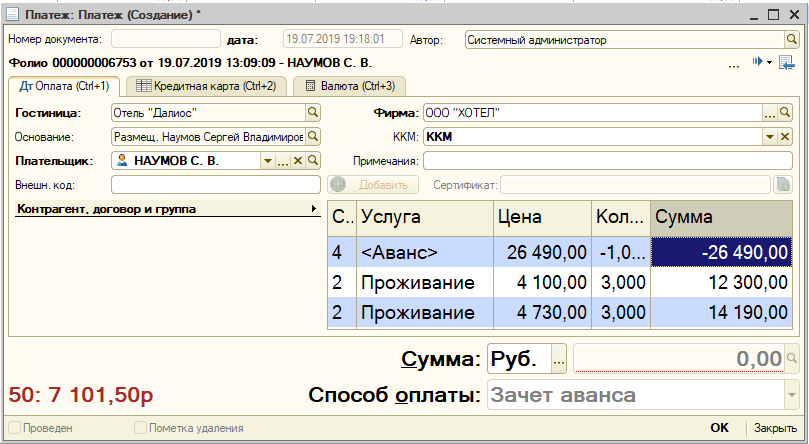809x444 pixels.
Task: Select cell with sum -26 490,00
Action: [721, 252]
